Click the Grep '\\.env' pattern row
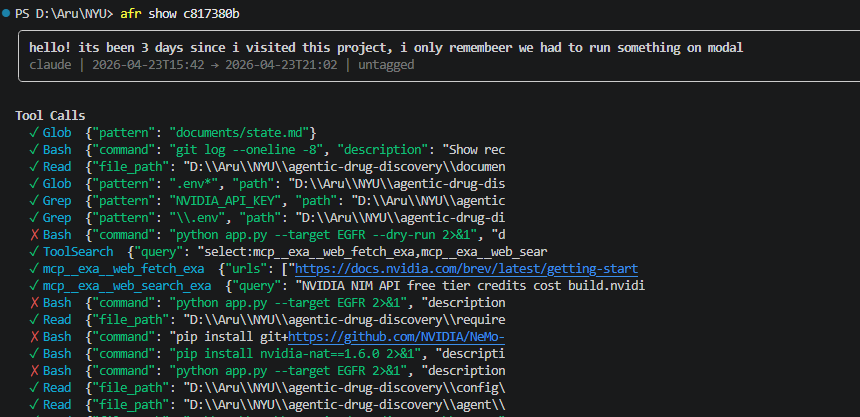This screenshot has width=860, height=417. [267, 218]
